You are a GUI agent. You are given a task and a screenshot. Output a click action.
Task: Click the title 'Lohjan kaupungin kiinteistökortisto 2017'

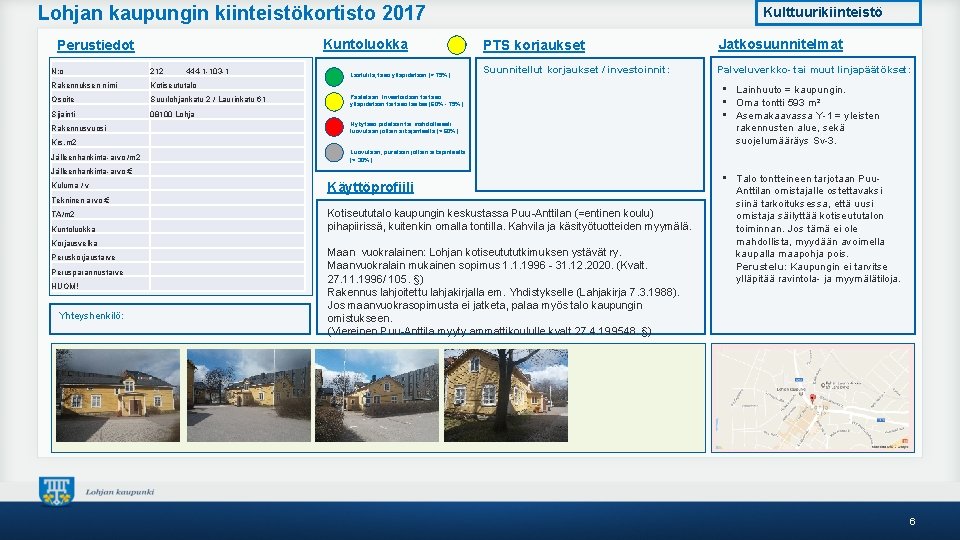tap(231, 13)
